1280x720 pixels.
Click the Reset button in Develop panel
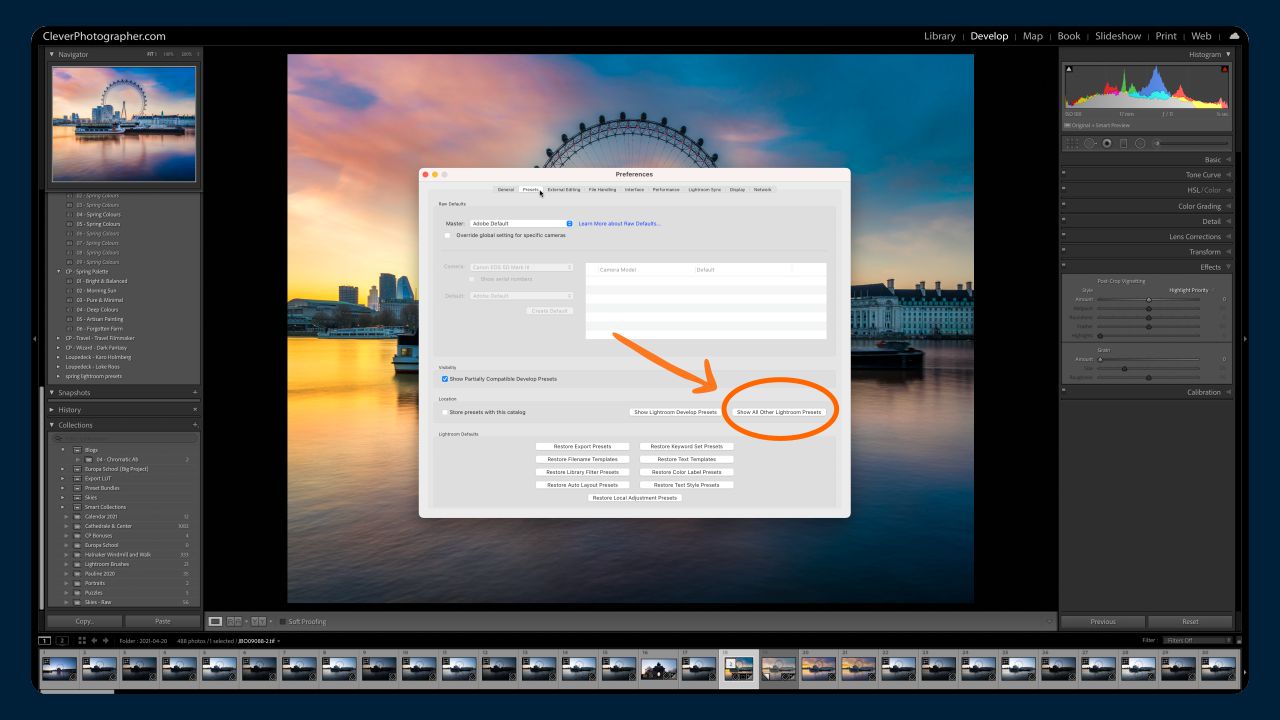point(1189,621)
